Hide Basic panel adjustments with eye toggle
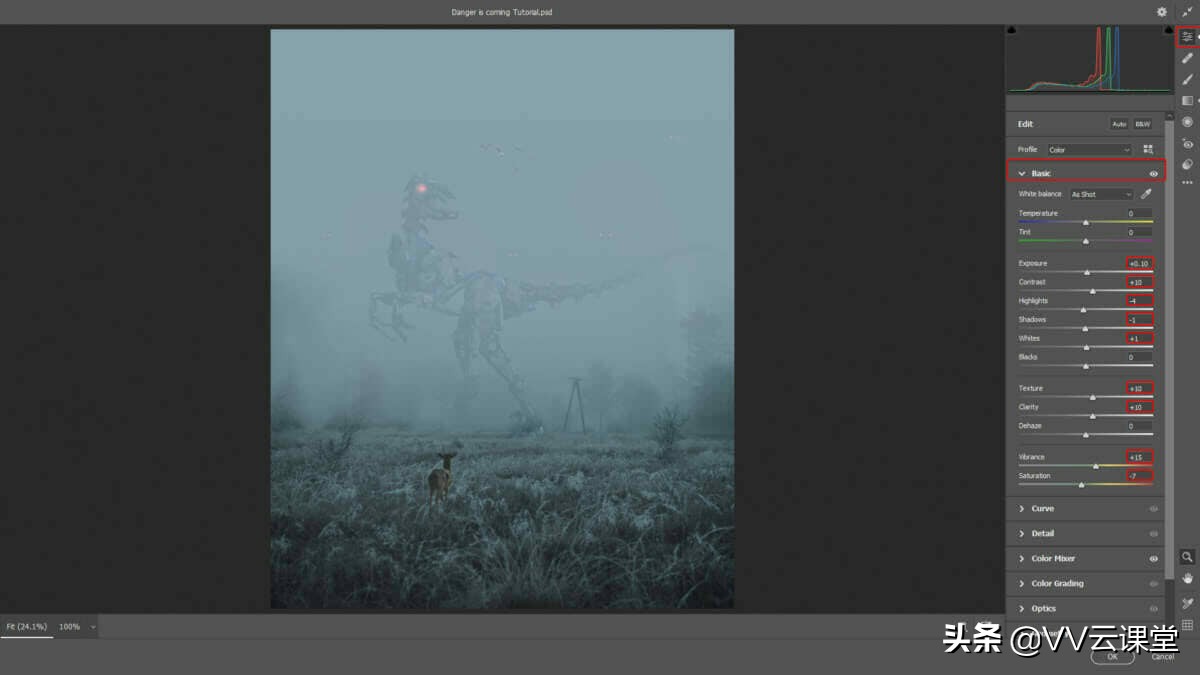Screen dimensions: 1200x675 1155,172
